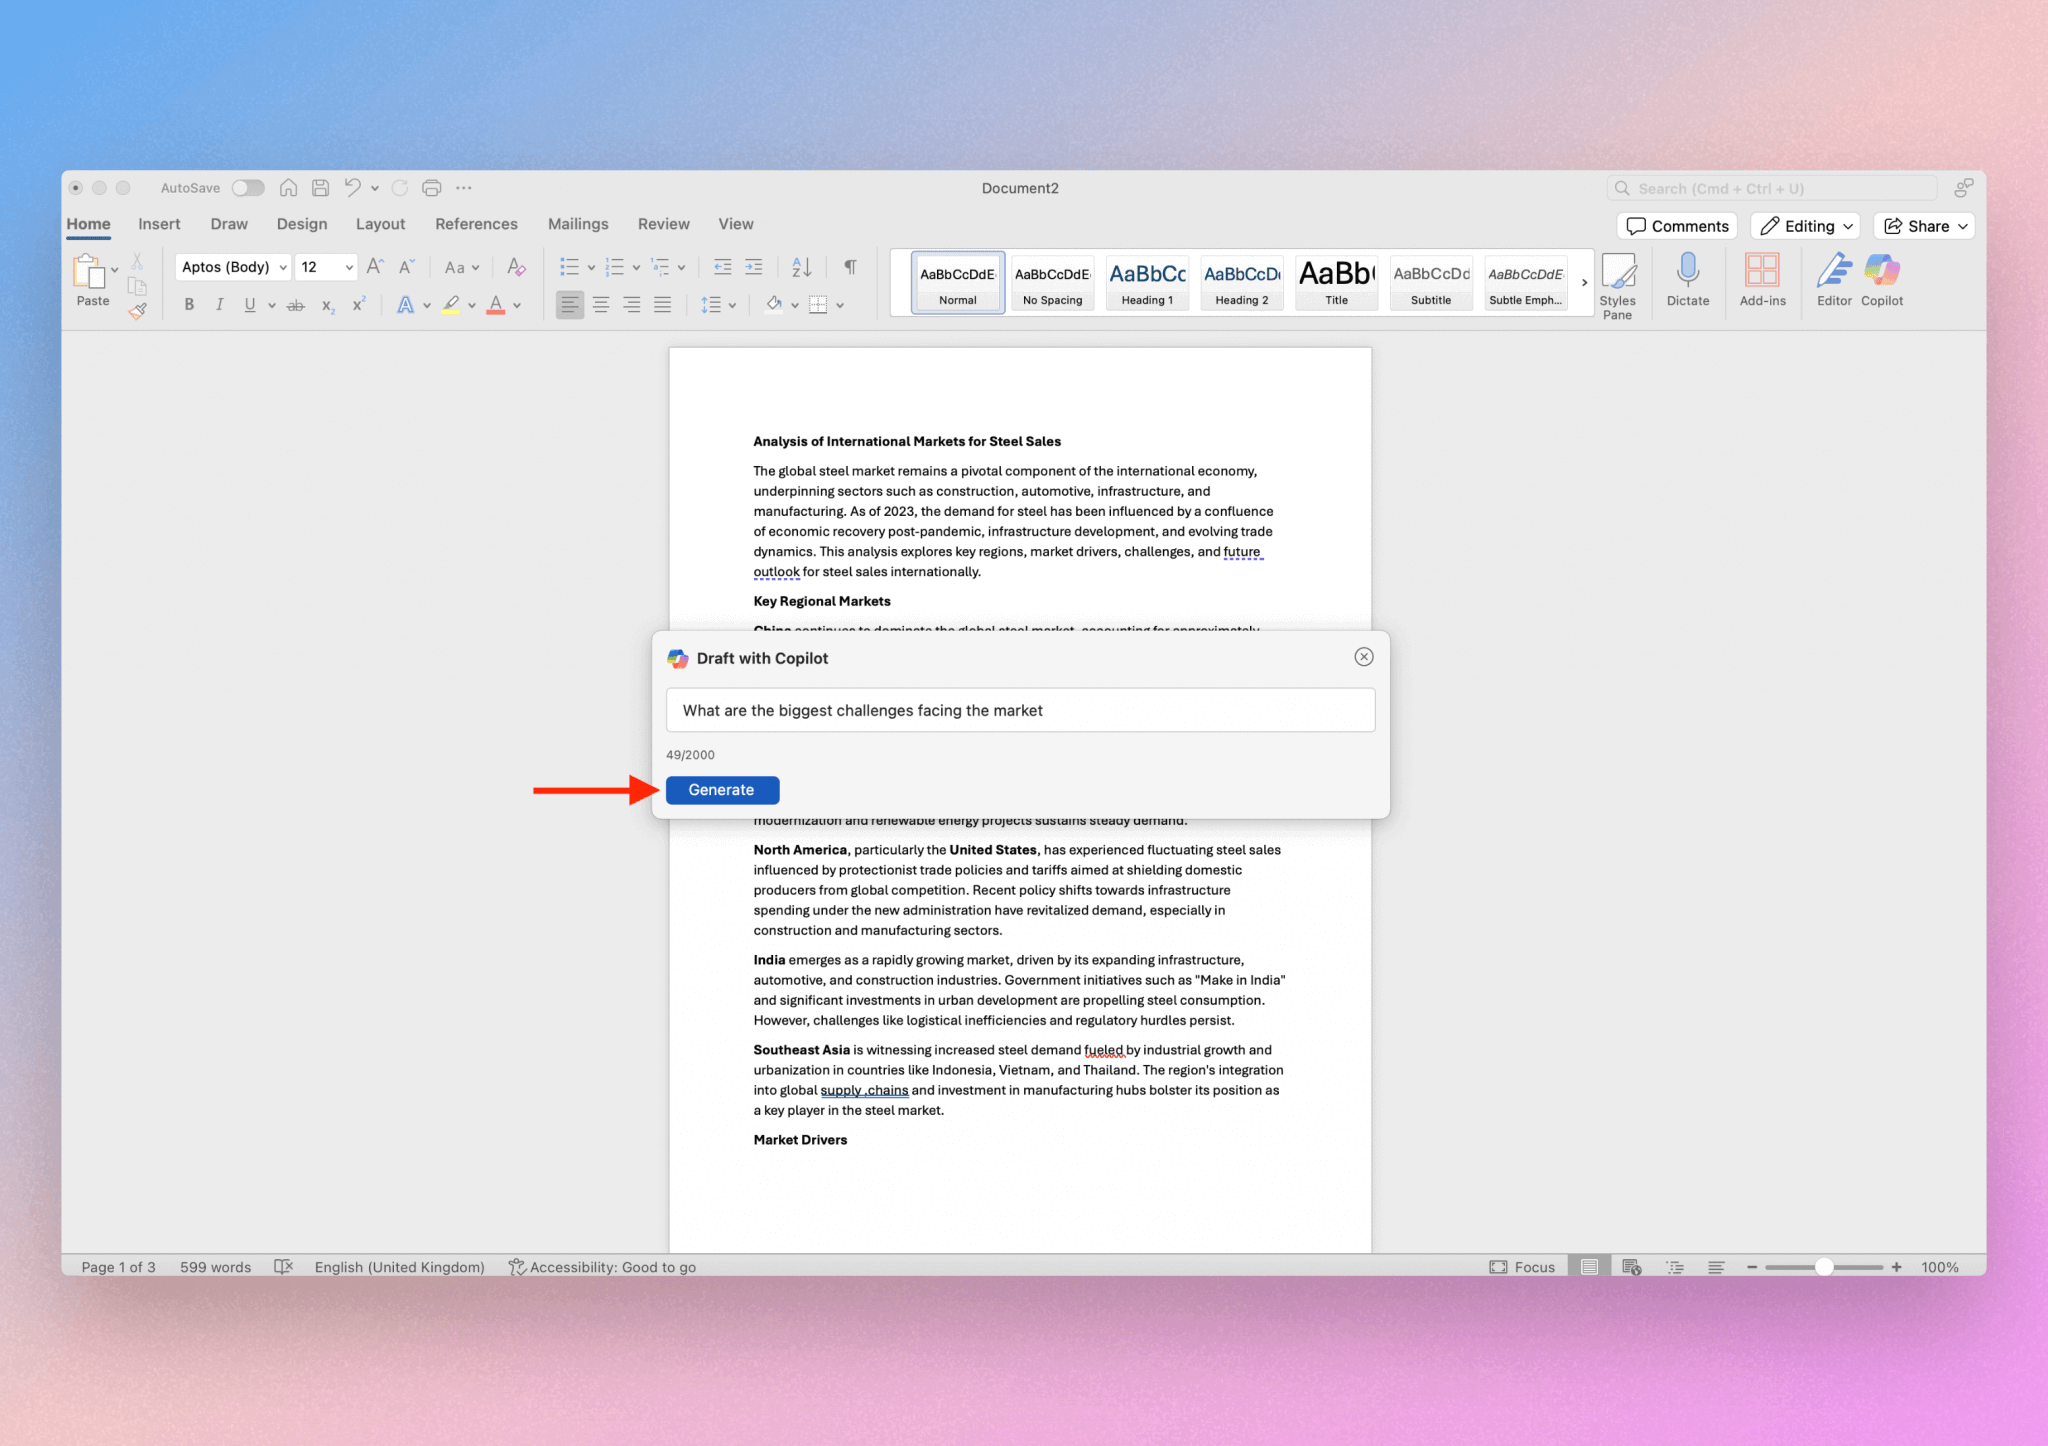Viewport: 2048px width, 1446px height.
Task: Open the Add-ins panel
Action: point(1762,281)
